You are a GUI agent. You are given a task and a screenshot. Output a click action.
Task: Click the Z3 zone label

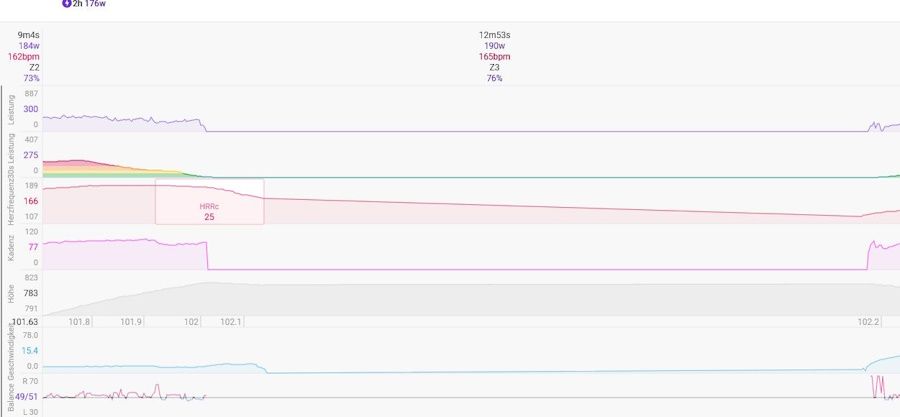point(494,68)
